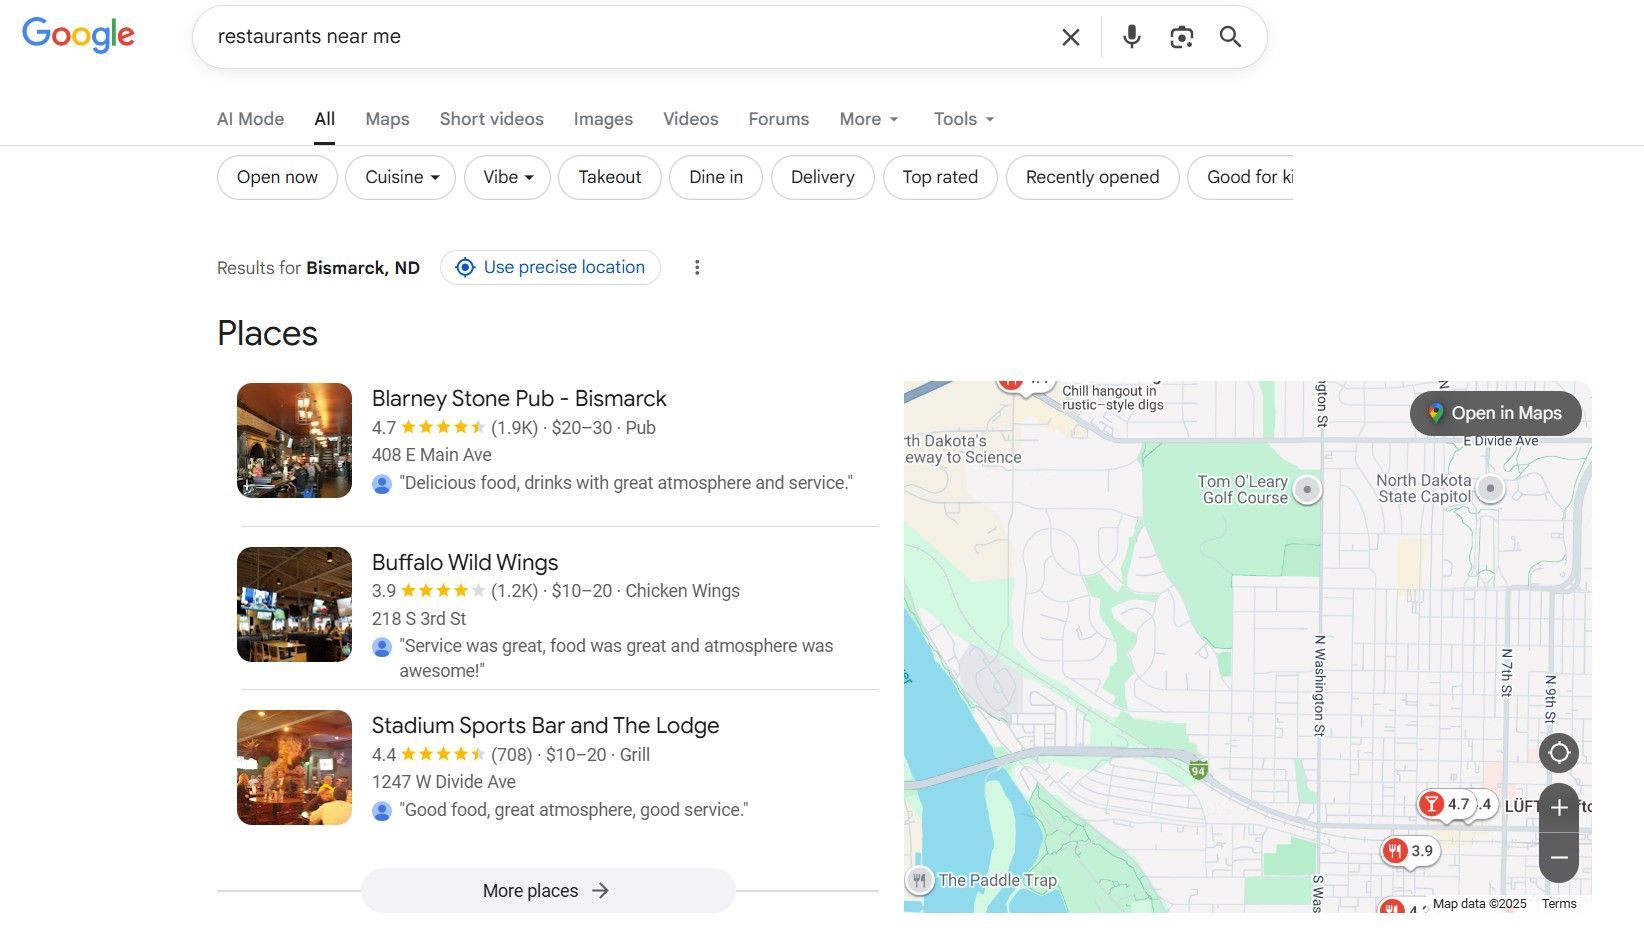The image size is (1644, 937).
Task: Toggle the Top rated filter chip
Action: 940,177
